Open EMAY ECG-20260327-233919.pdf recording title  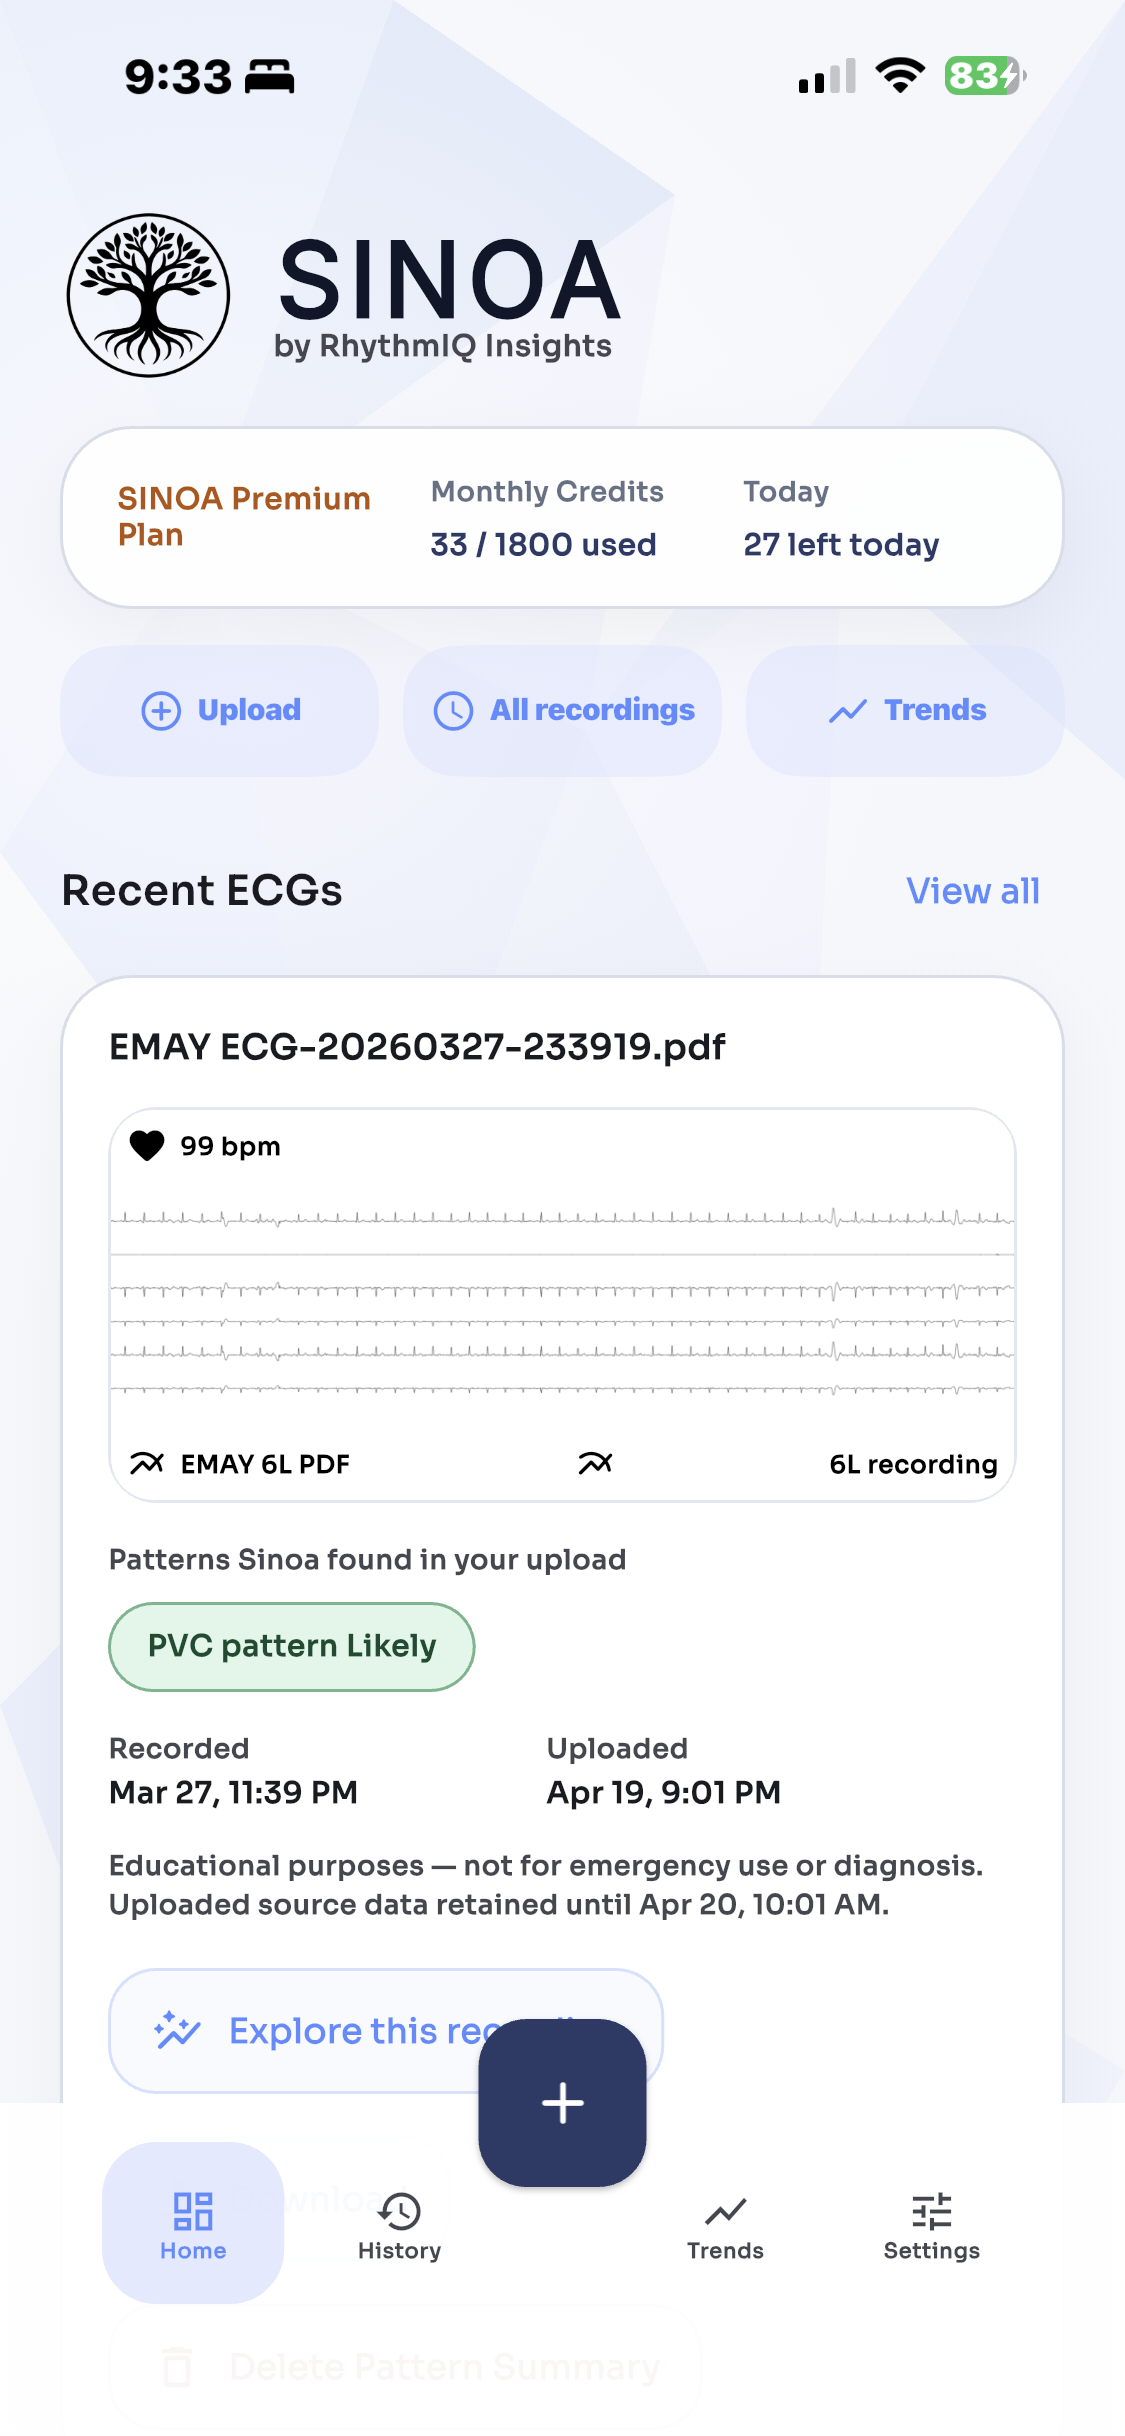pos(417,1046)
